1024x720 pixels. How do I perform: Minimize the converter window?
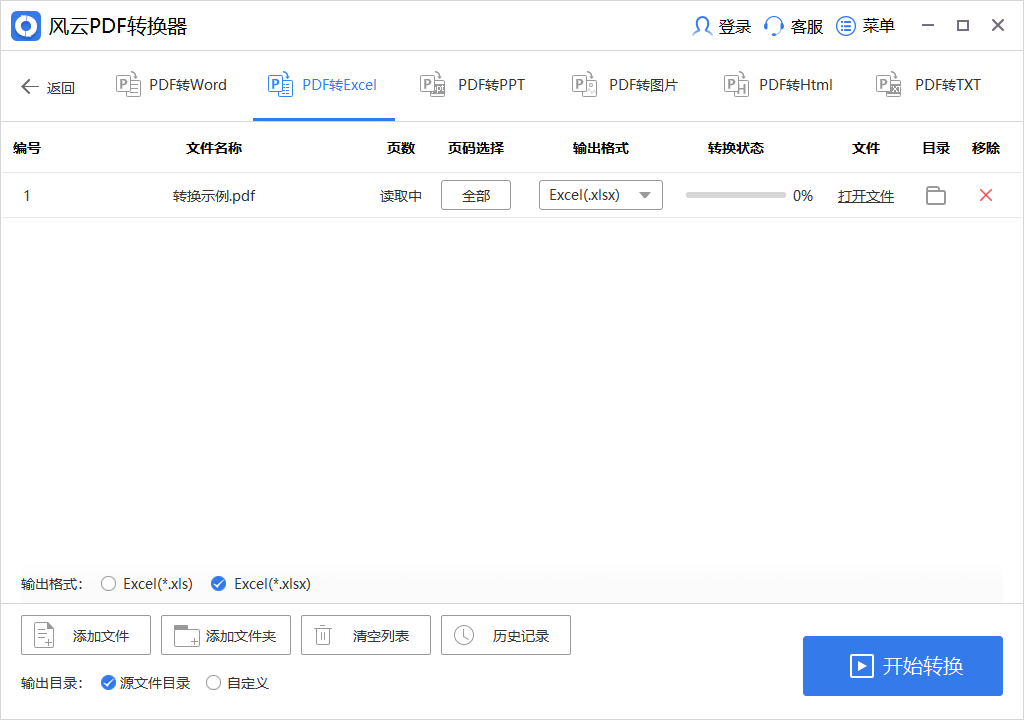point(927,25)
